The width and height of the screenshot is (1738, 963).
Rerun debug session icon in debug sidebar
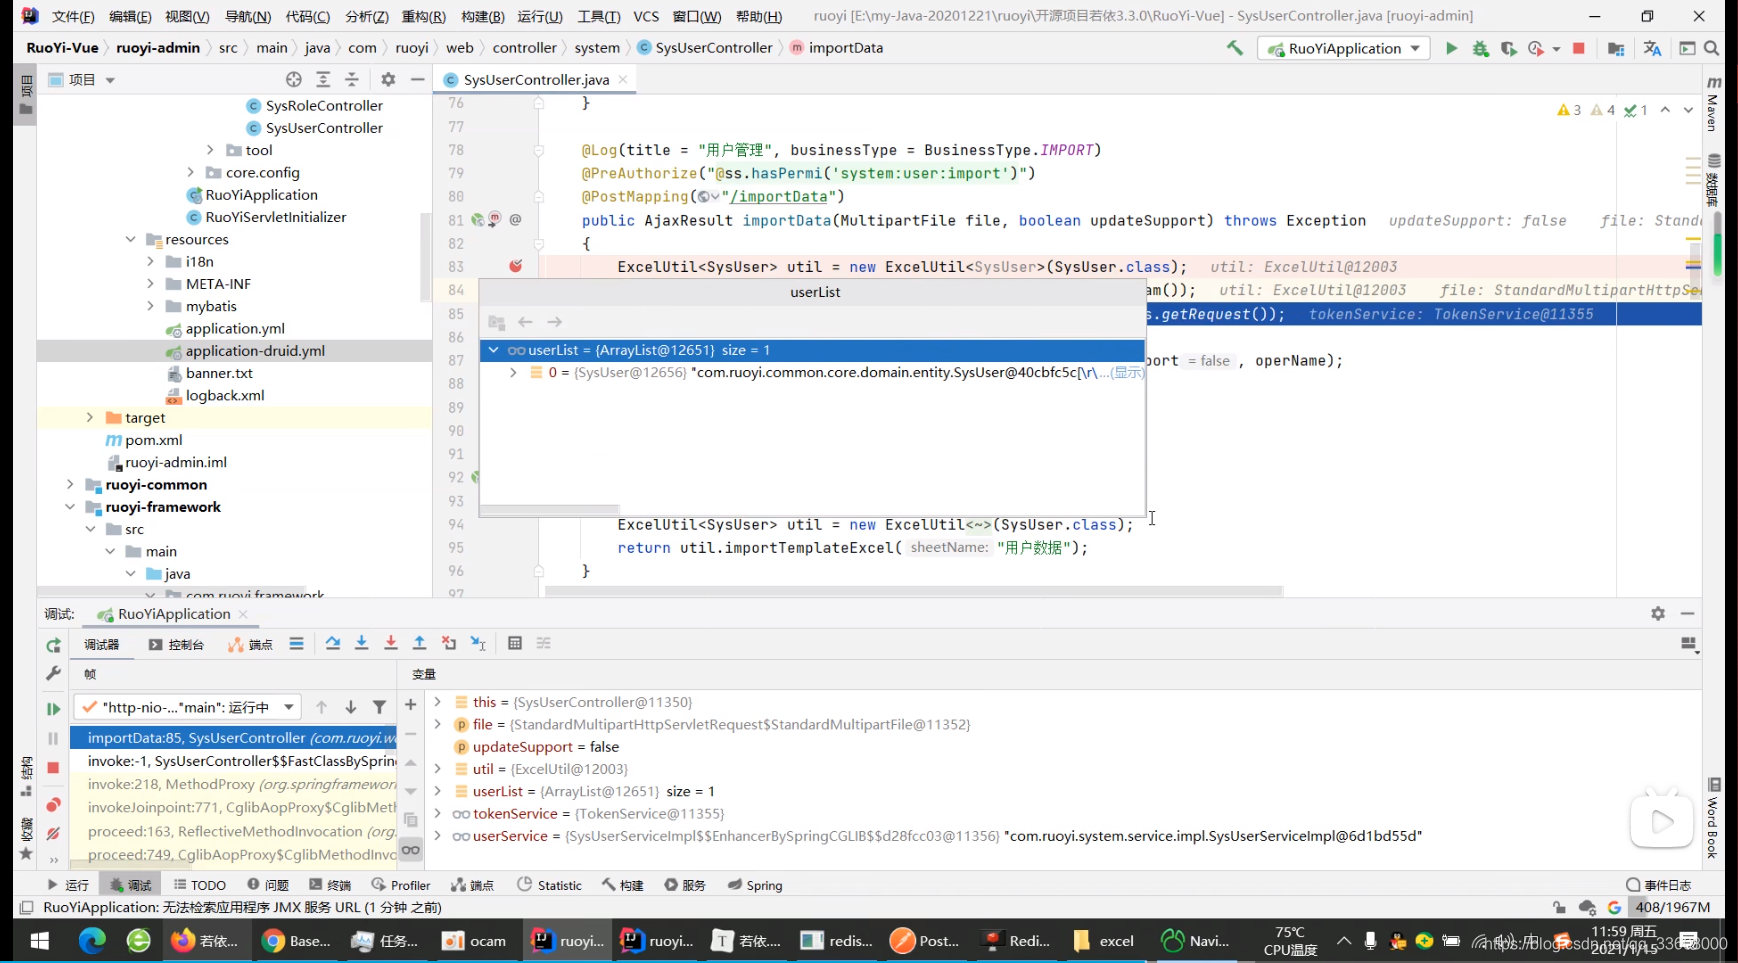tap(53, 645)
